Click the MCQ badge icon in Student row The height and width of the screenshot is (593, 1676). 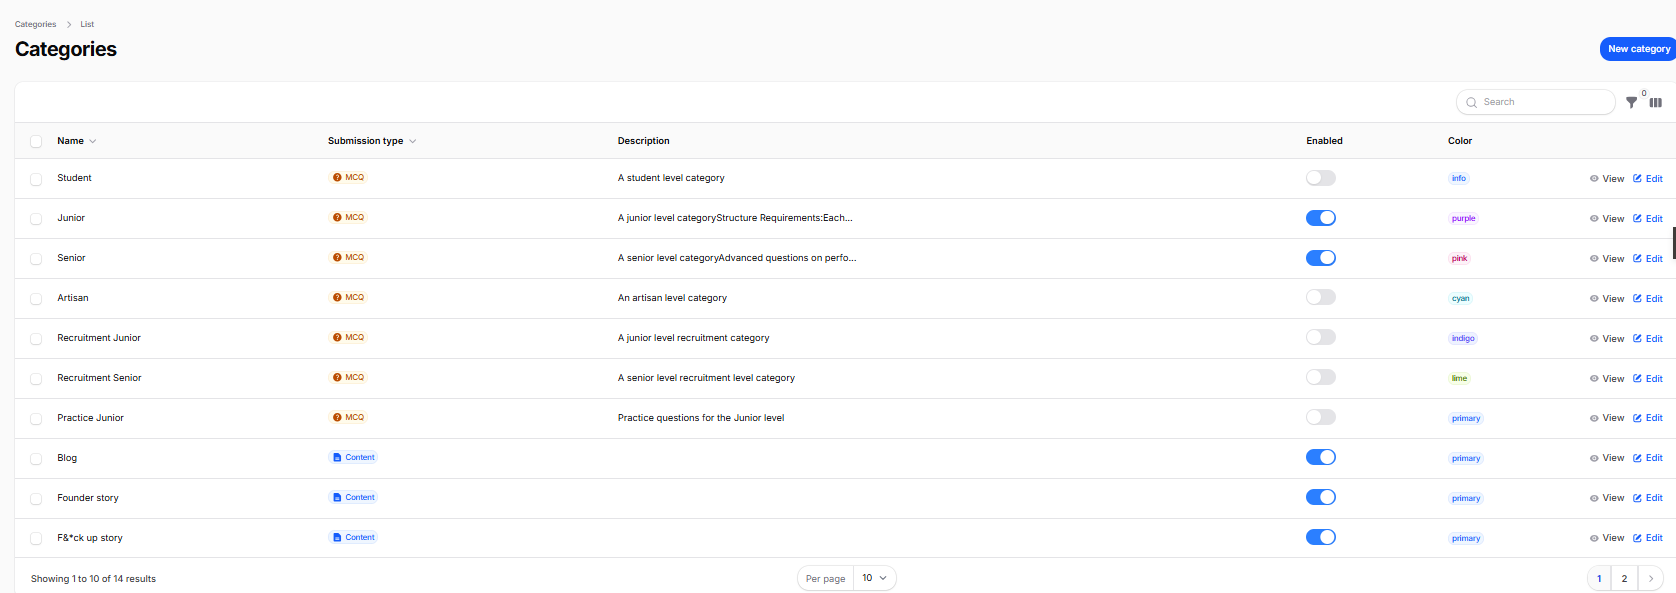coord(337,177)
